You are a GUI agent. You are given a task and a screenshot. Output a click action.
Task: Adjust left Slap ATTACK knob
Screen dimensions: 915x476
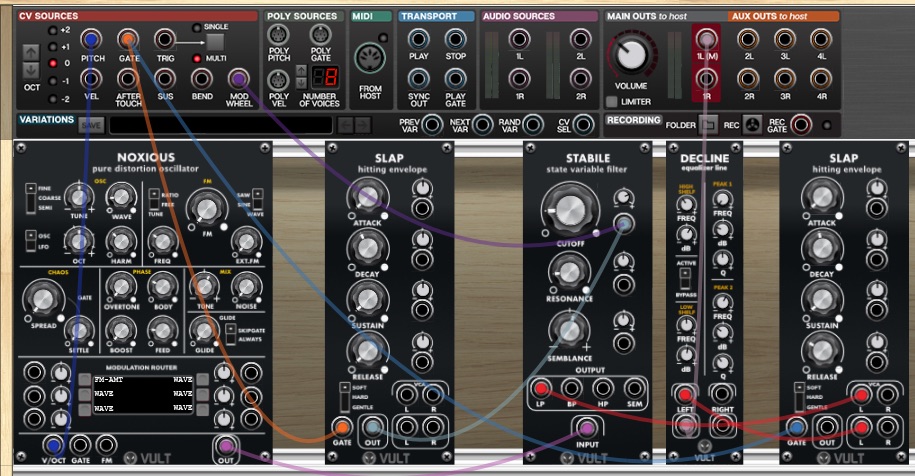point(367,197)
